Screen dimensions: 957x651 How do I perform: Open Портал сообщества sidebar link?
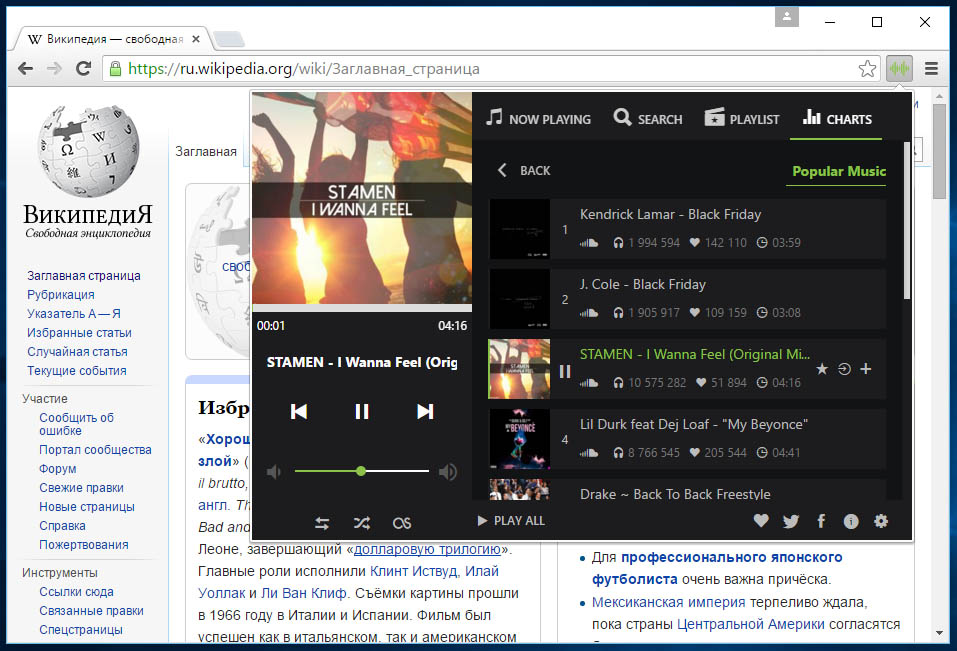[95, 450]
